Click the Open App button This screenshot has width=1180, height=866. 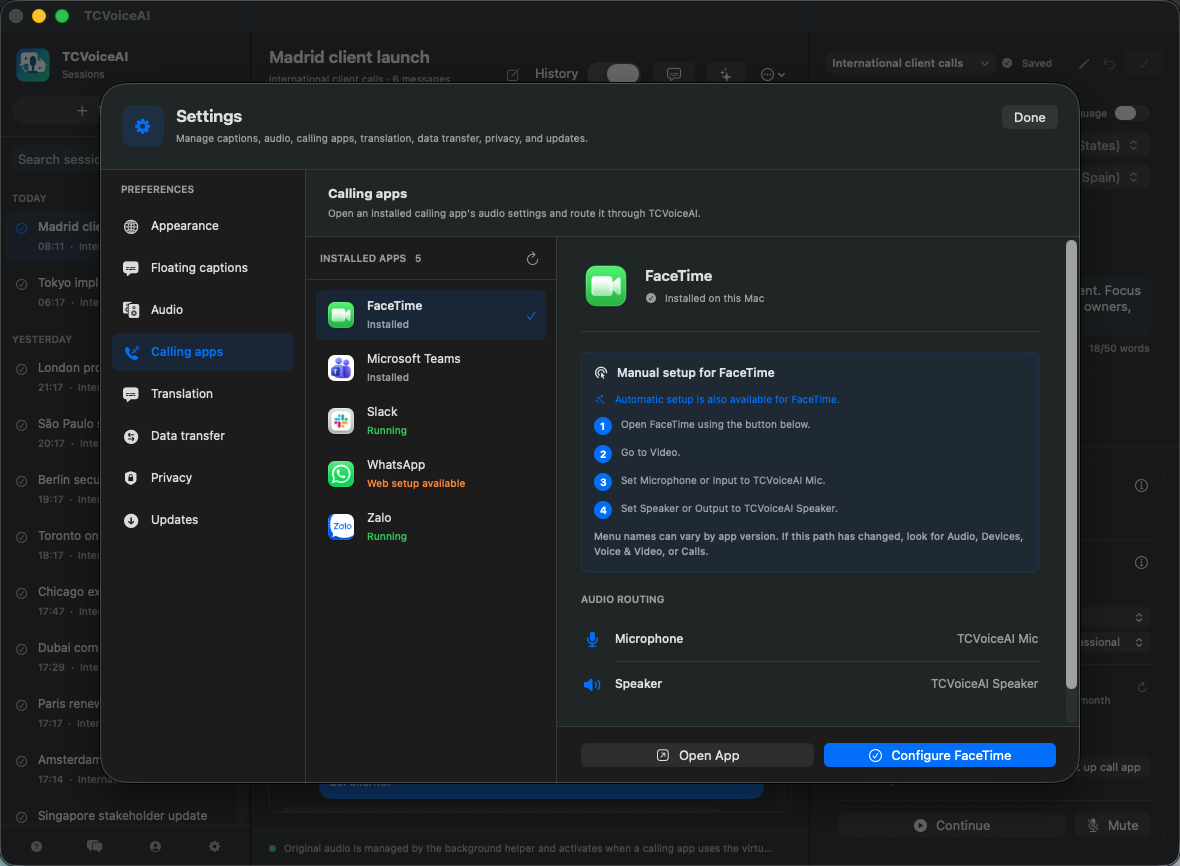coord(697,755)
